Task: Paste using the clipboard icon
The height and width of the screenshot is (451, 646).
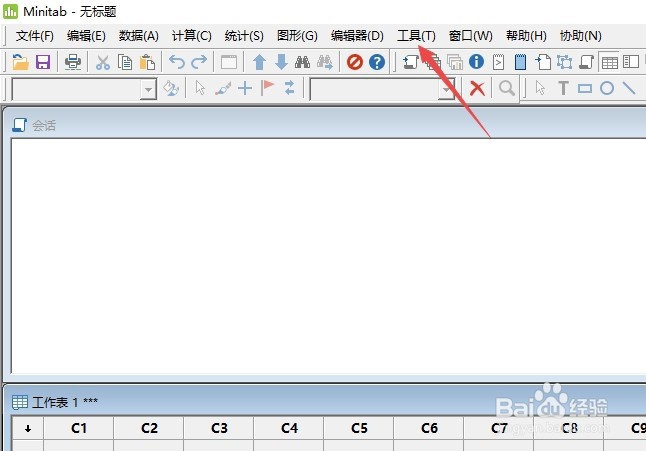Action: coord(147,62)
